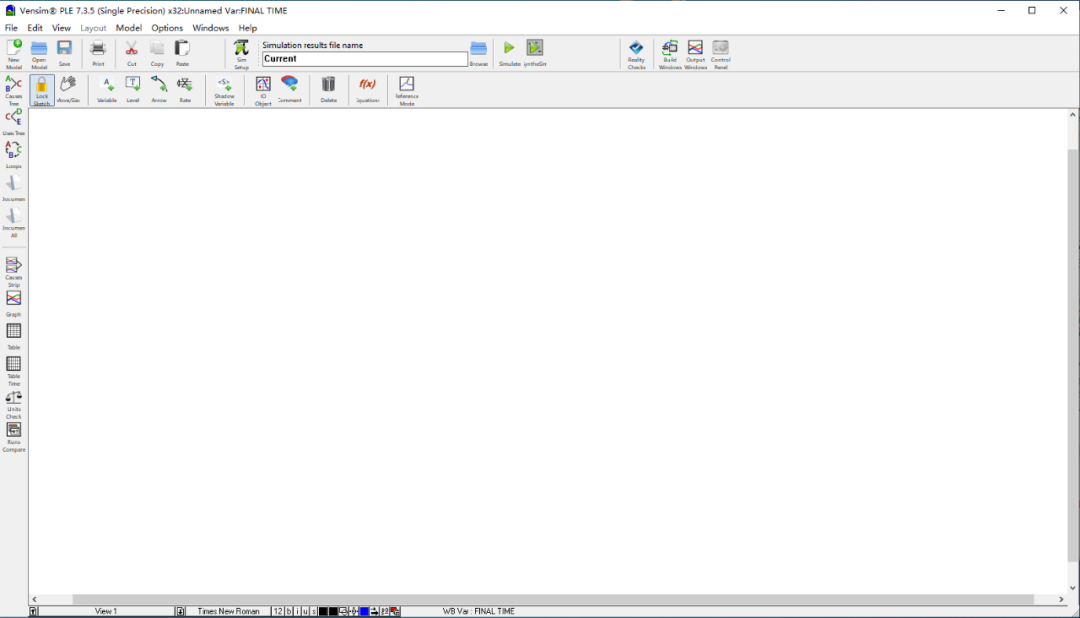This screenshot has height=618, width=1080.
Task: Click the simulation results file name field
Action: (x=365, y=59)
